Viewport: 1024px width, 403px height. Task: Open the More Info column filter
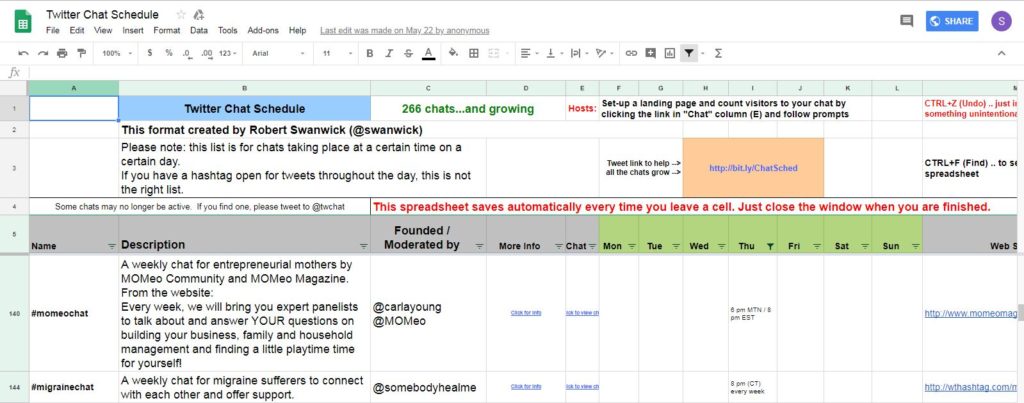[x=558, y=246]
